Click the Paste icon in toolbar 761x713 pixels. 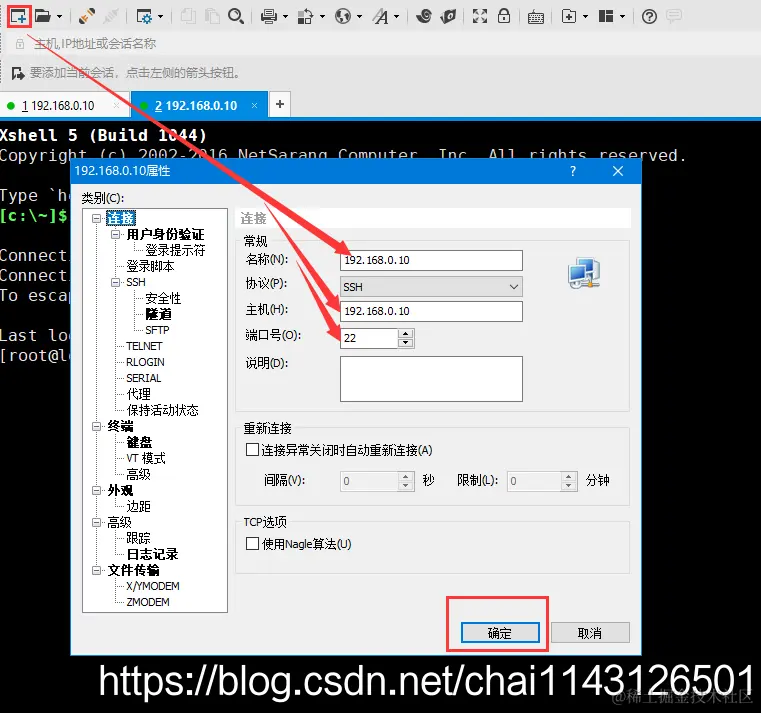point(212,17)
